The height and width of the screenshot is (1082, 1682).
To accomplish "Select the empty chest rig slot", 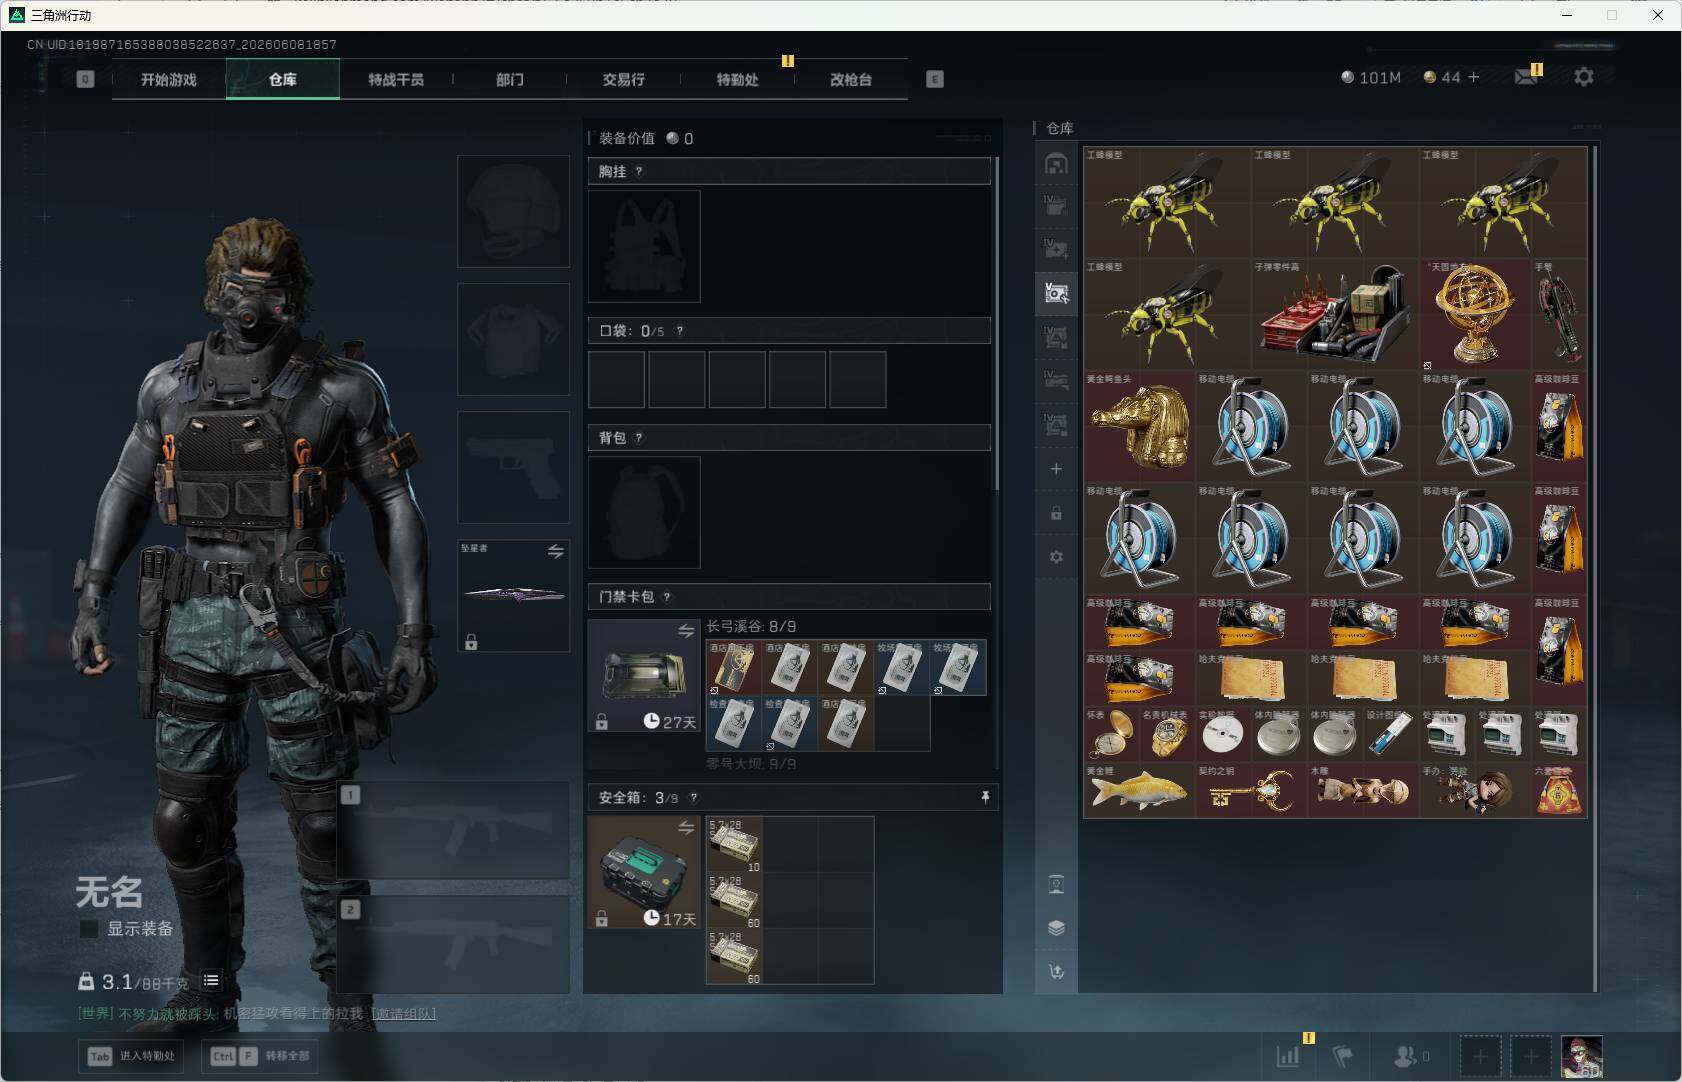I will click(644, 246).
